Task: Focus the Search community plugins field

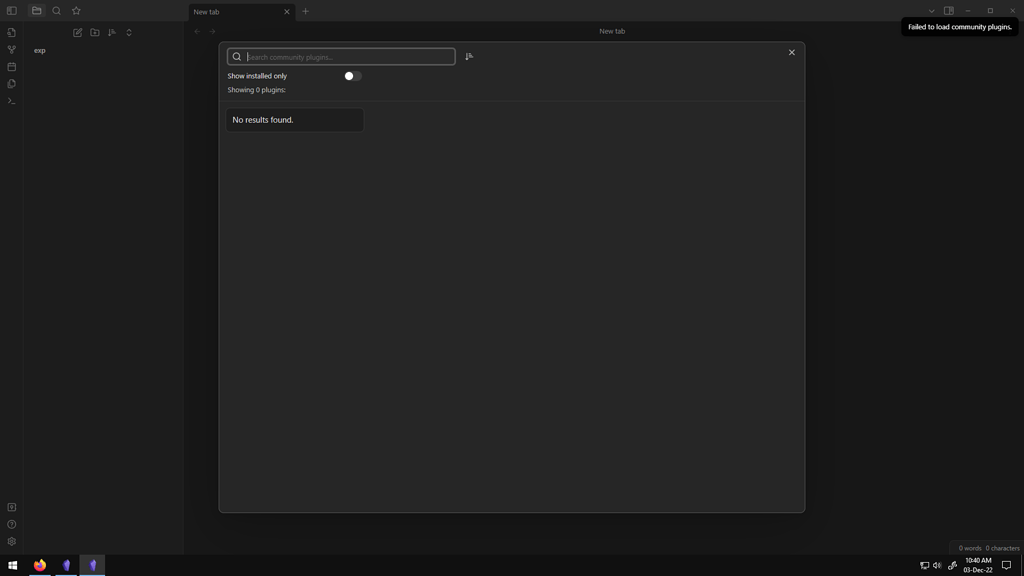Action: point(341,57)
